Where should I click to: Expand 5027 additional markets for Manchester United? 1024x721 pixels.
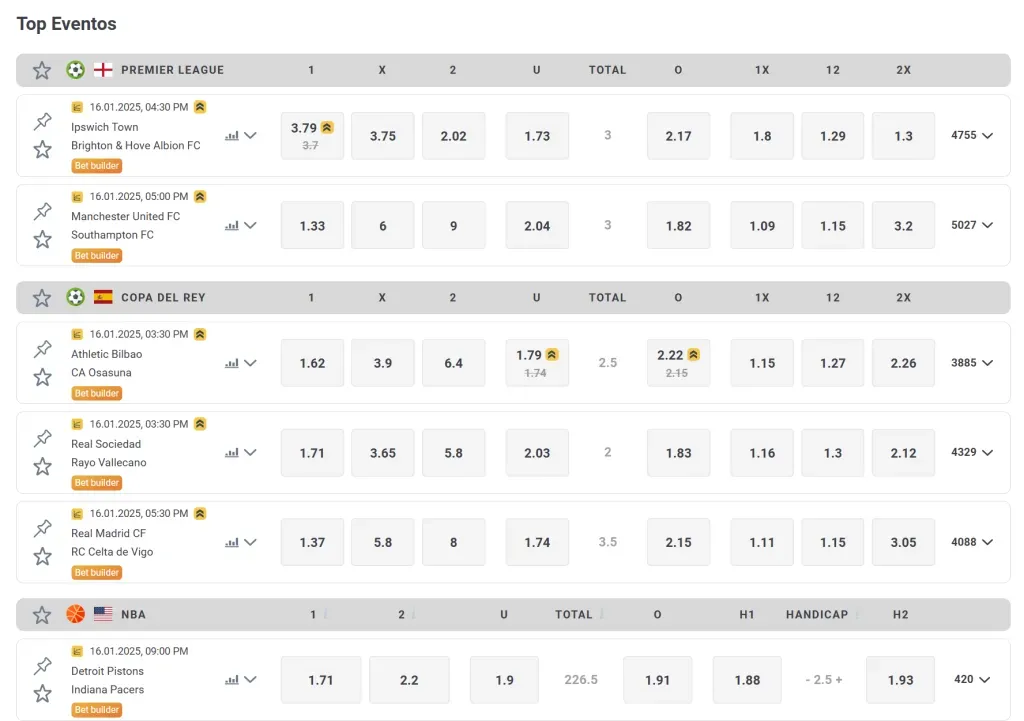click(x=972, y=226)
